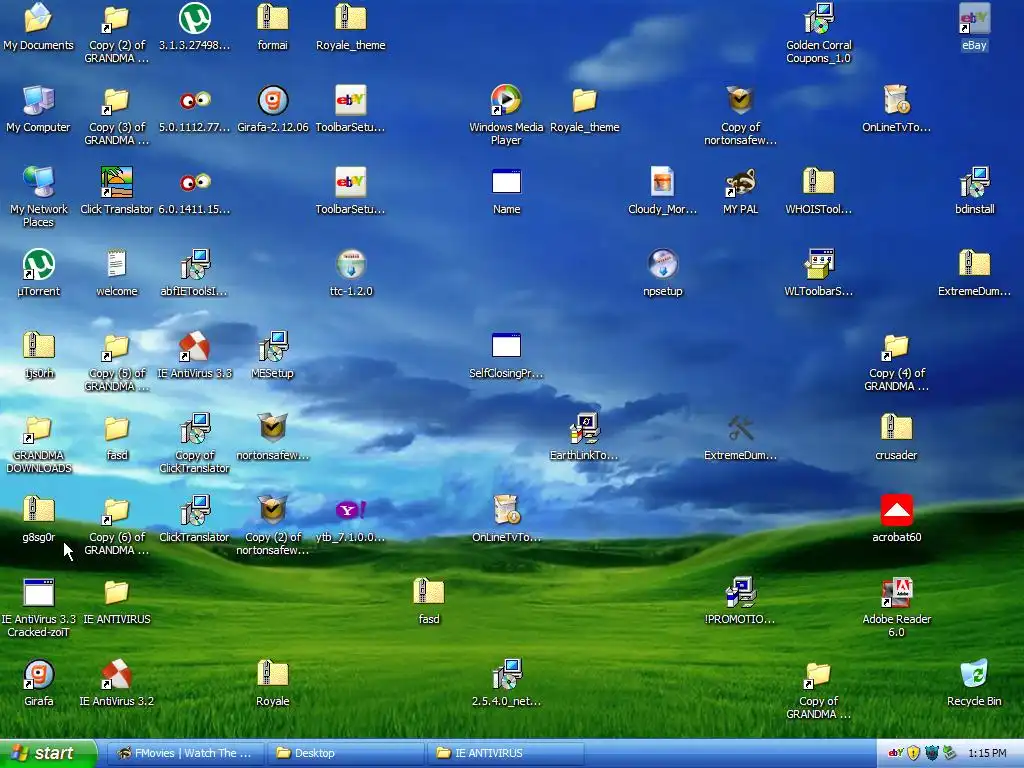
Task: Click the Adobe Reader 6.0 shortcut
Action: pyautogui.click(x=897, y=592)
